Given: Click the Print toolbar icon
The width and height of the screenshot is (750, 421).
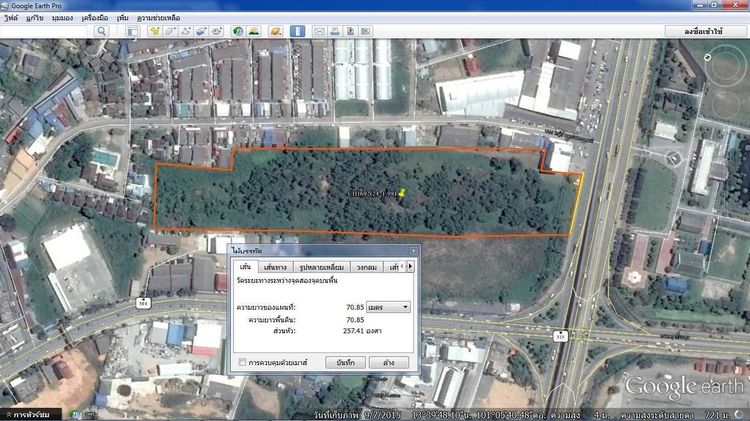Looking at the screenshot, I should click(x=335, y=32).
